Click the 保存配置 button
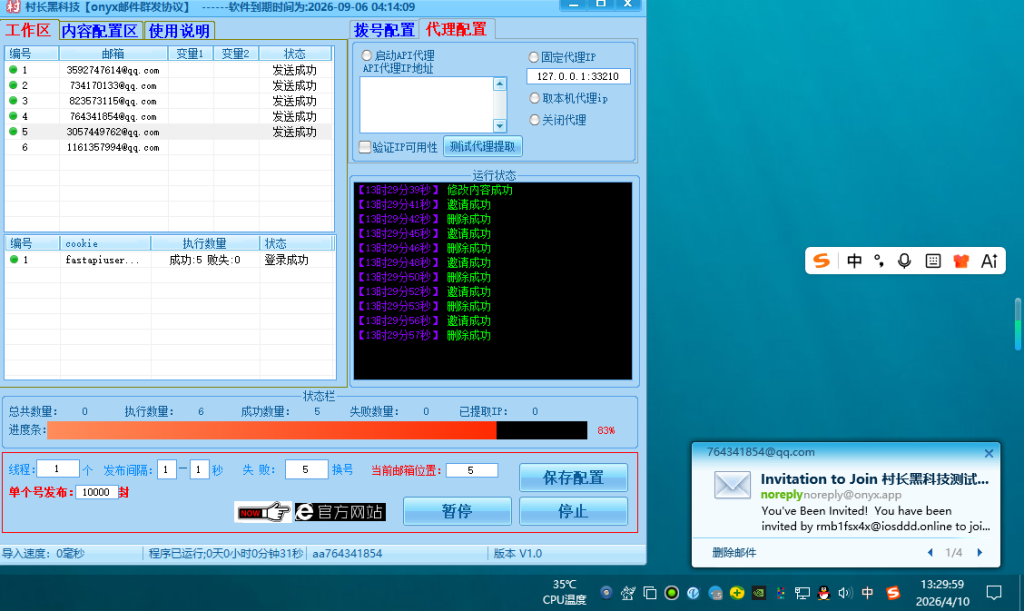Image resolution: width=1024 pixels, height=611 pixels. point(572,476)
